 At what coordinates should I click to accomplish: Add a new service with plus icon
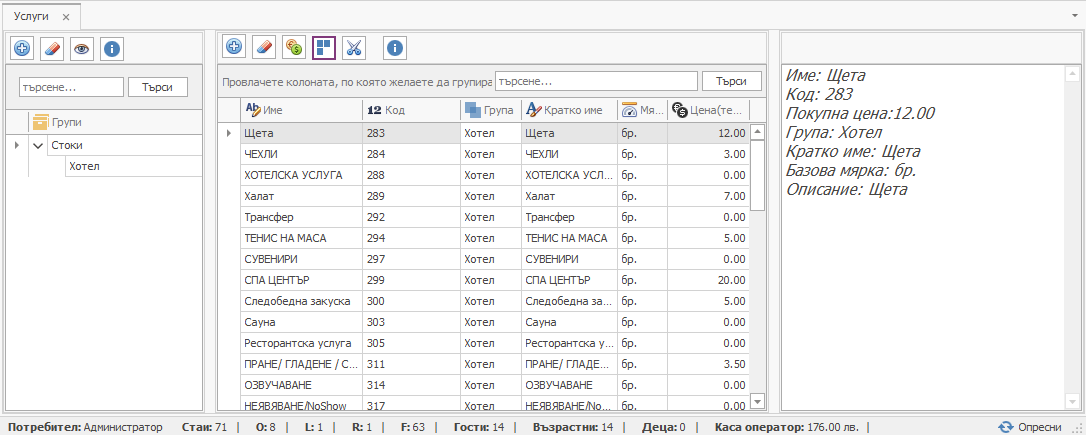[x=234, y=46]
